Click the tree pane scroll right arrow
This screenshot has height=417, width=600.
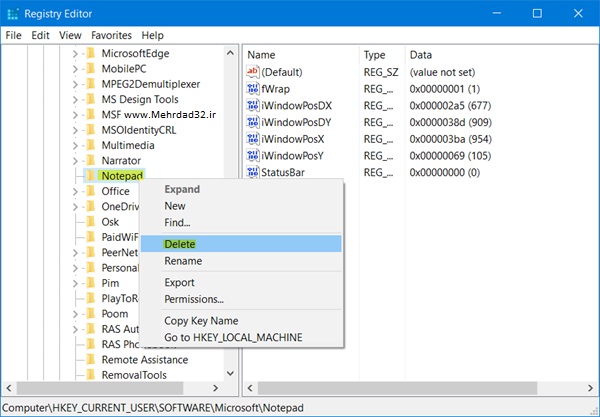click(215, 388)
